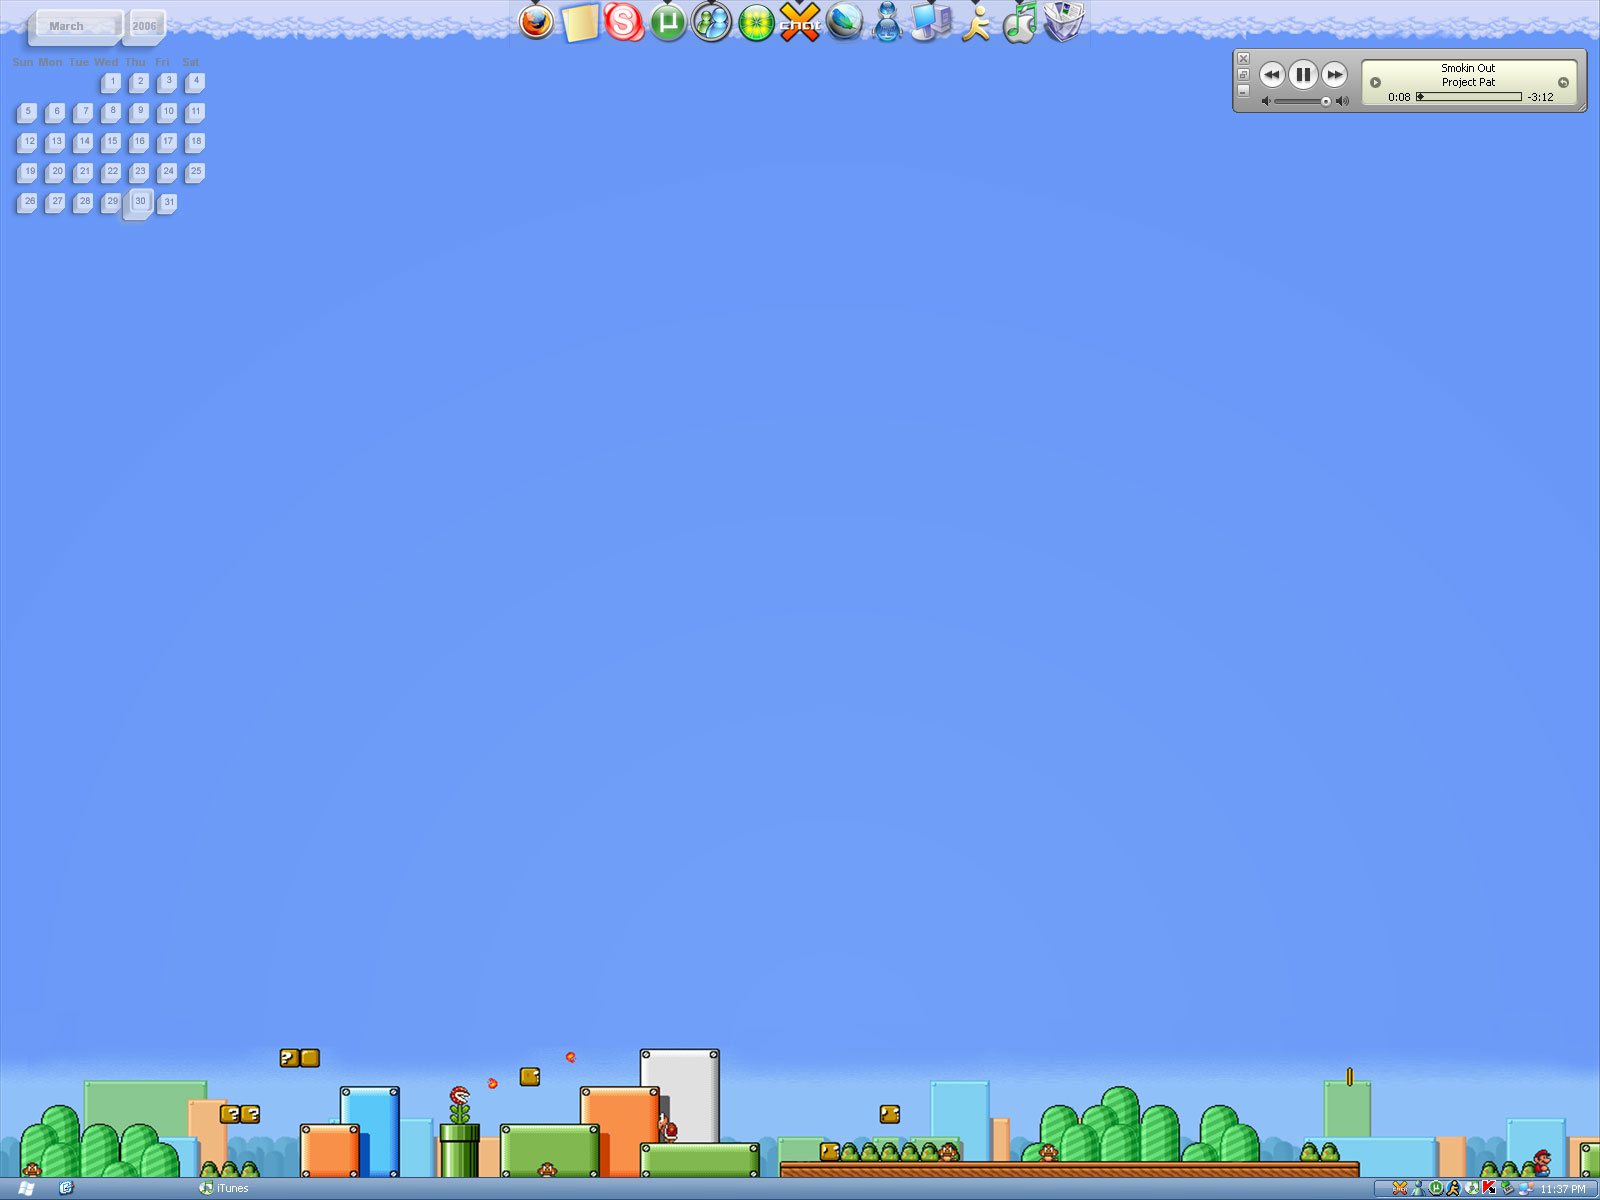Select day 26 in the calendar
1600x1200 pixels.
28,203
